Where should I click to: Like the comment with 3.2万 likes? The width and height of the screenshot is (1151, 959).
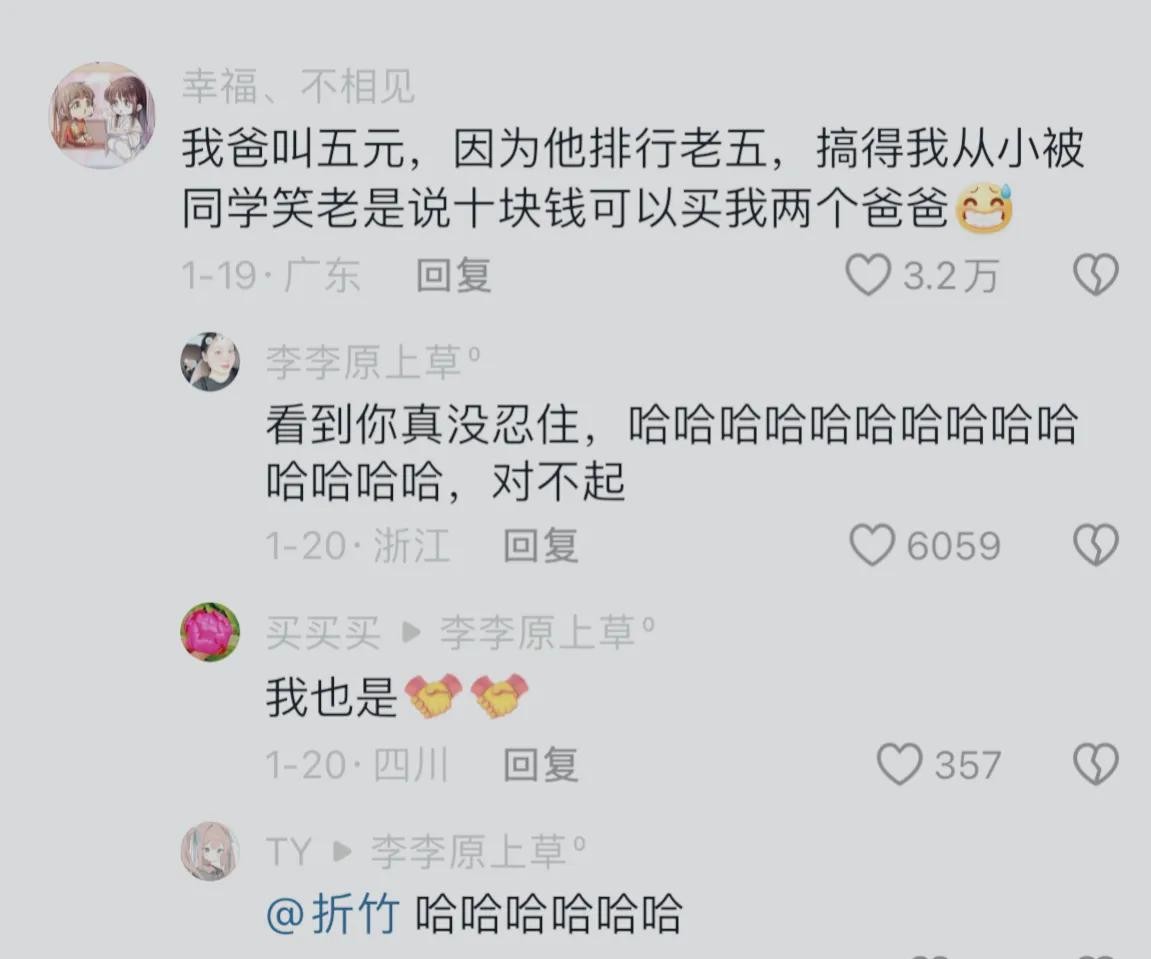868,275
